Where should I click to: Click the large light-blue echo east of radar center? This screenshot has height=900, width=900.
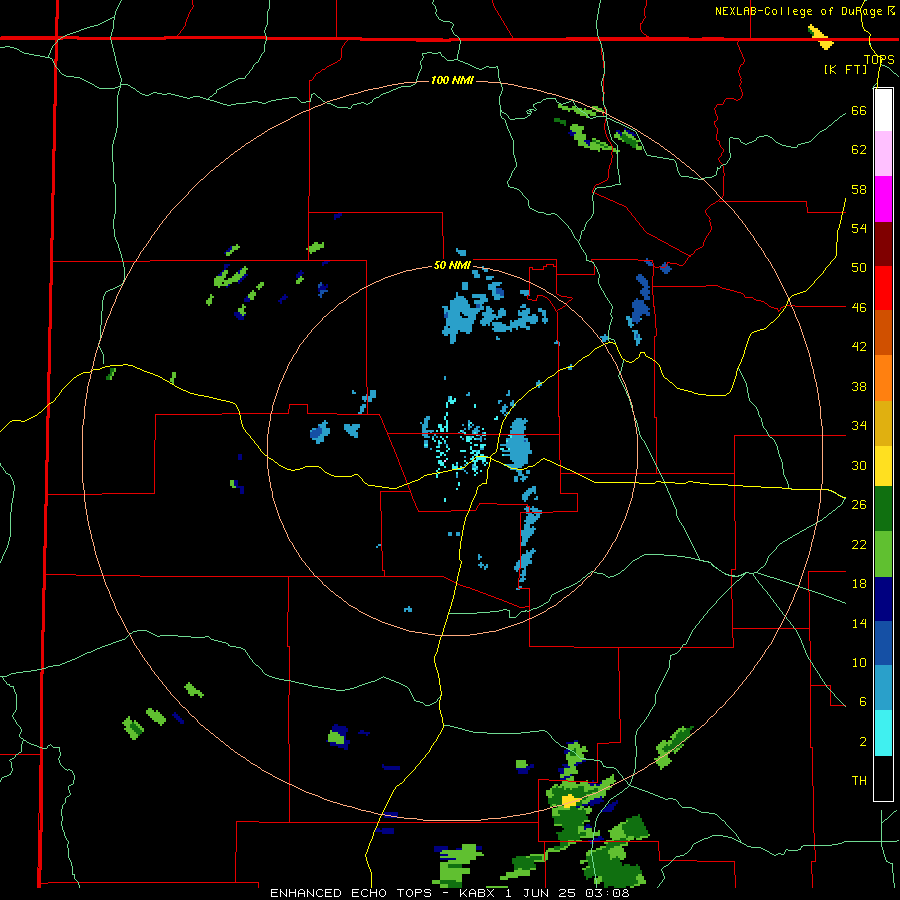point(518,444)
